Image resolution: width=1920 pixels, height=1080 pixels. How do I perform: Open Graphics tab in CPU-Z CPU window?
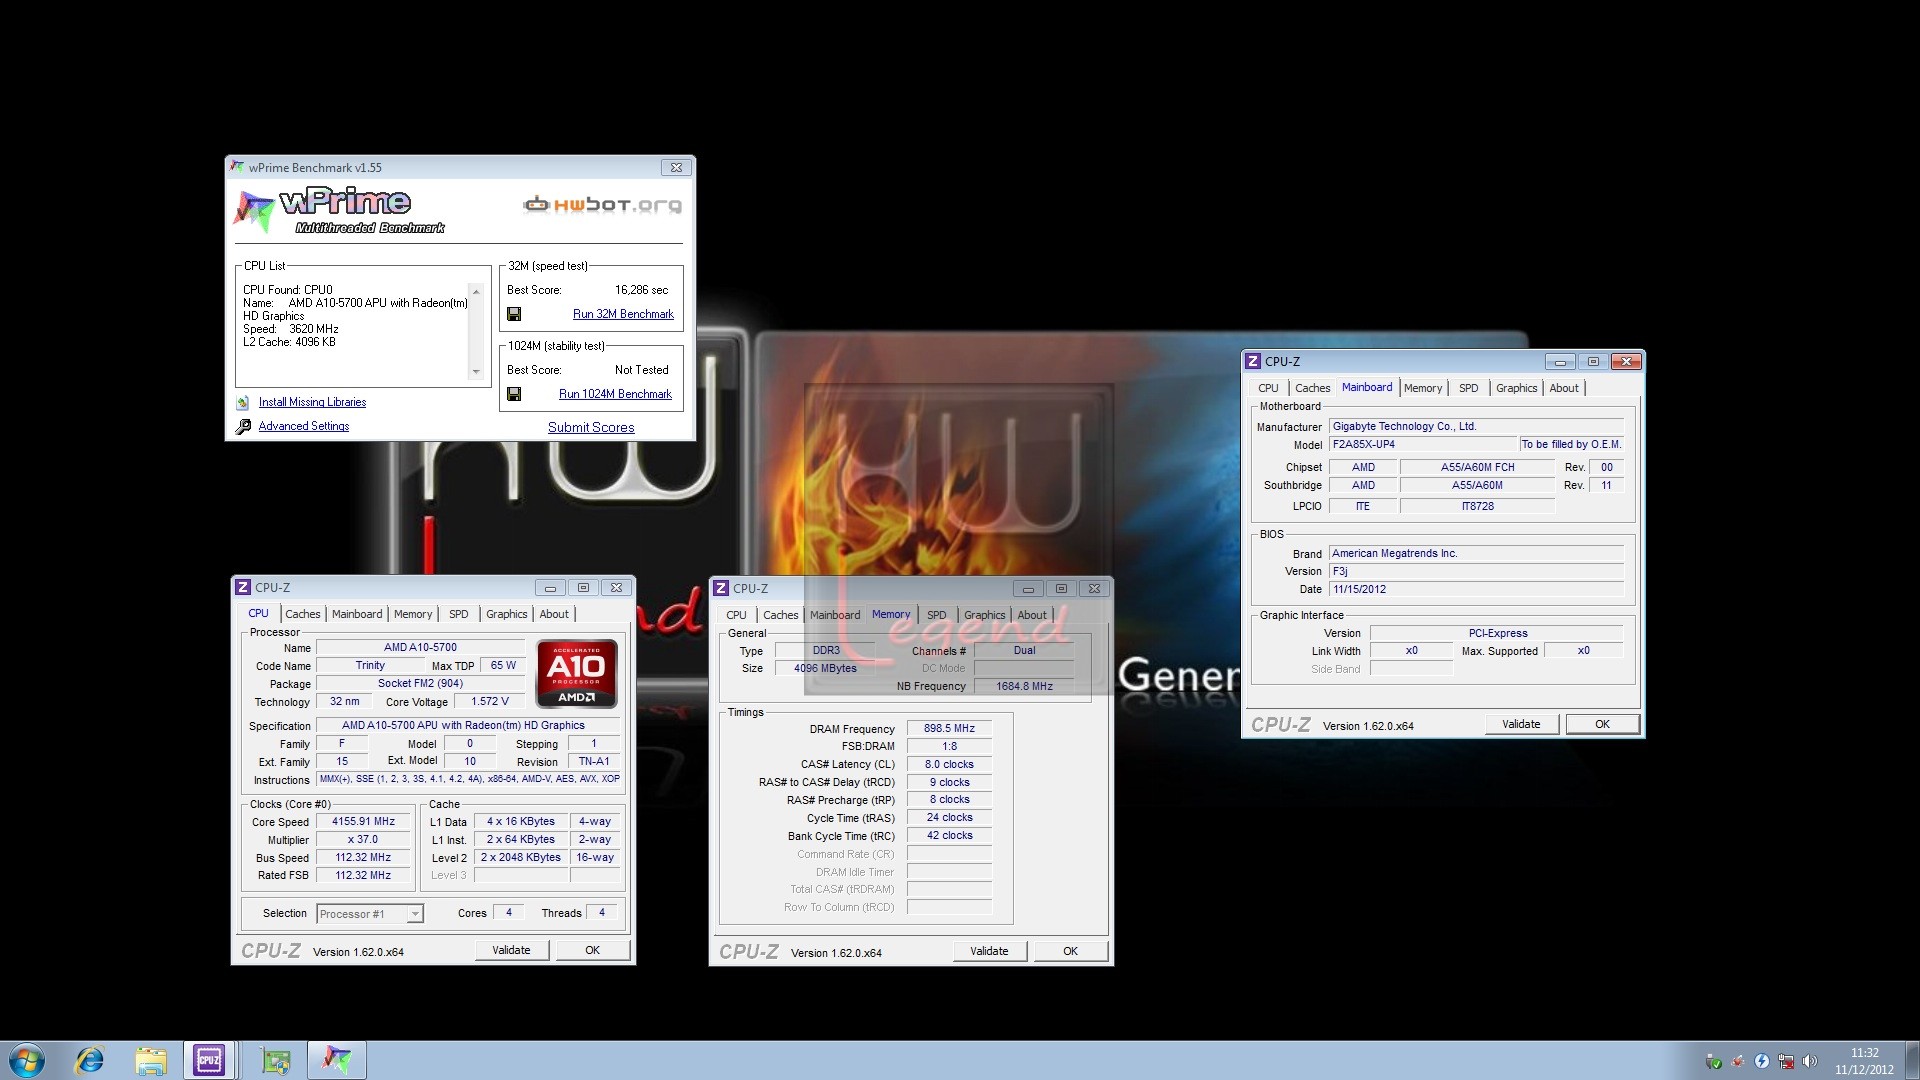click(506, 614)
